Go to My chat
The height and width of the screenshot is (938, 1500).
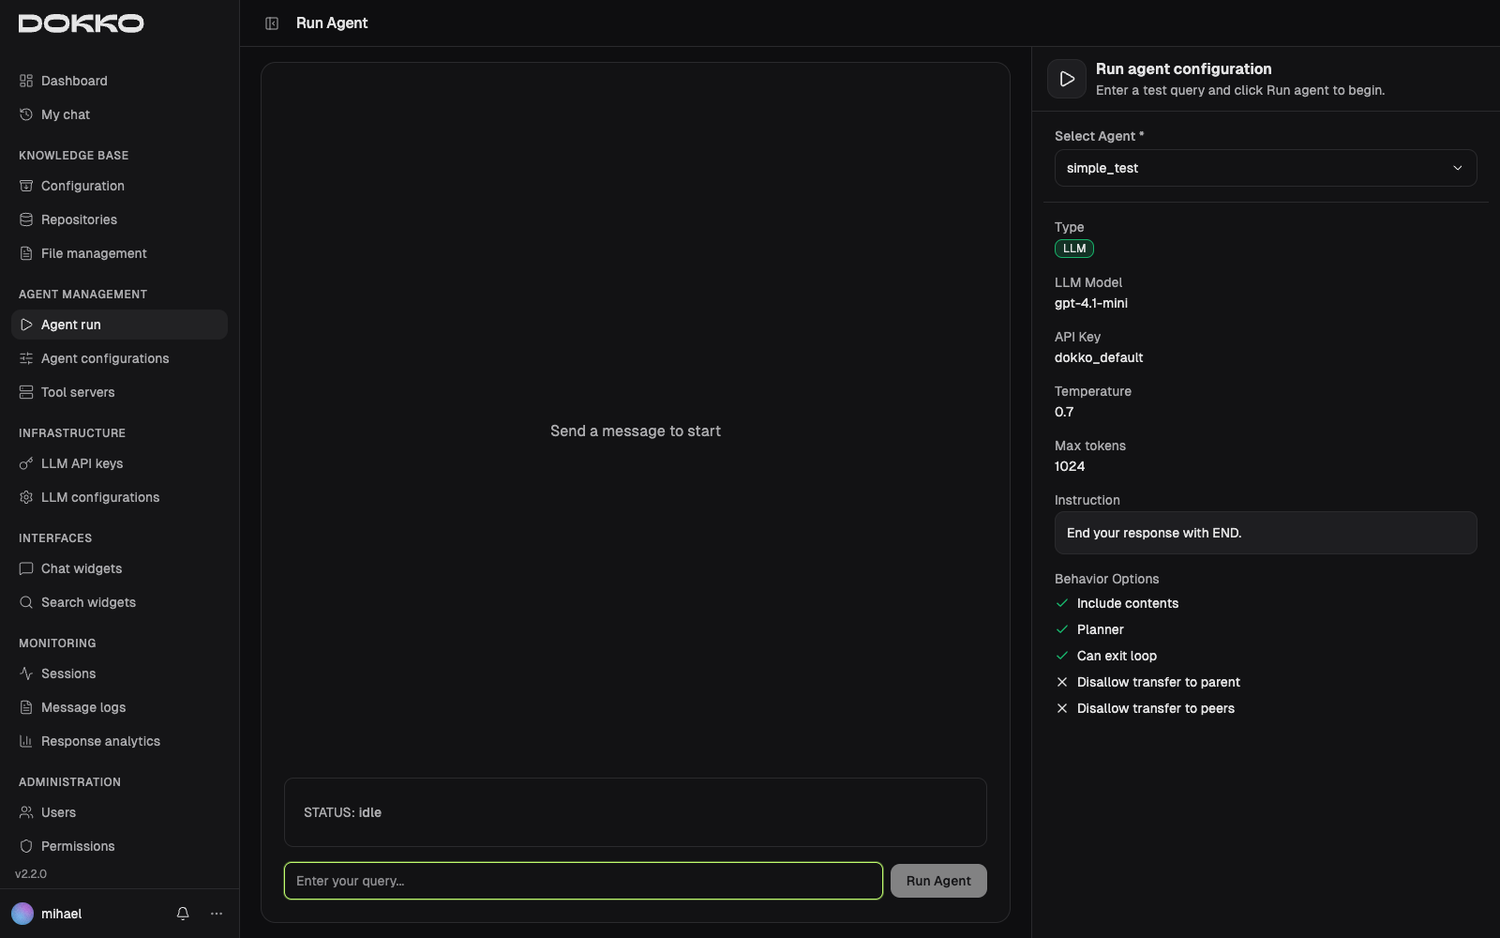click(119, 115)
